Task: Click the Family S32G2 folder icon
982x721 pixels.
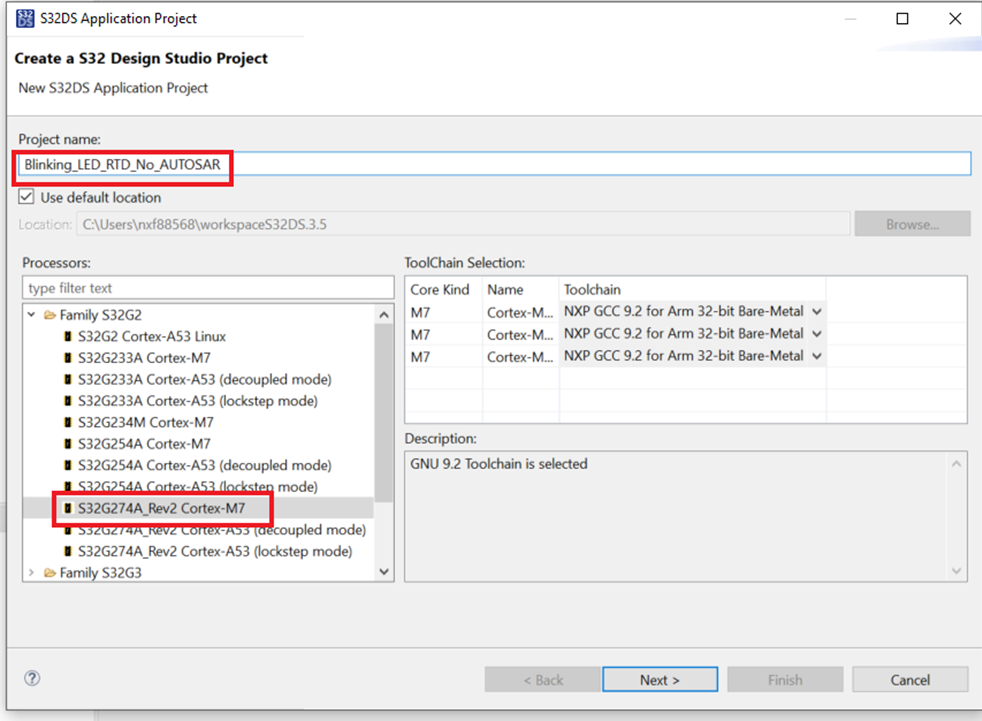Action: (x=49, y=315)
